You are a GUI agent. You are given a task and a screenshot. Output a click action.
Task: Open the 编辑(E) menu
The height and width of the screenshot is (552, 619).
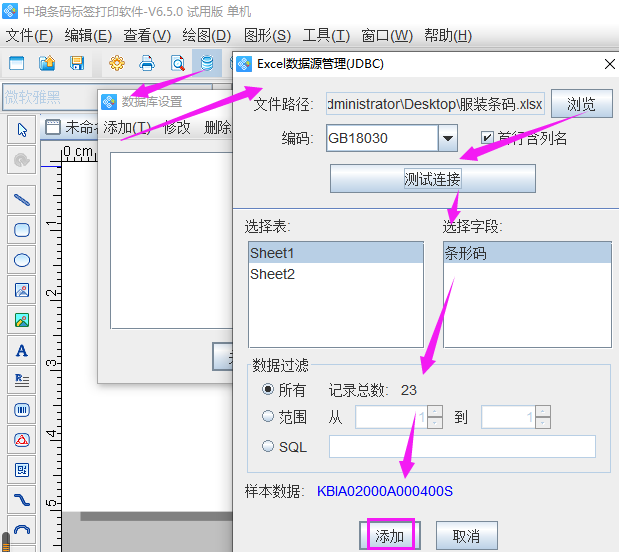point(88,36)
